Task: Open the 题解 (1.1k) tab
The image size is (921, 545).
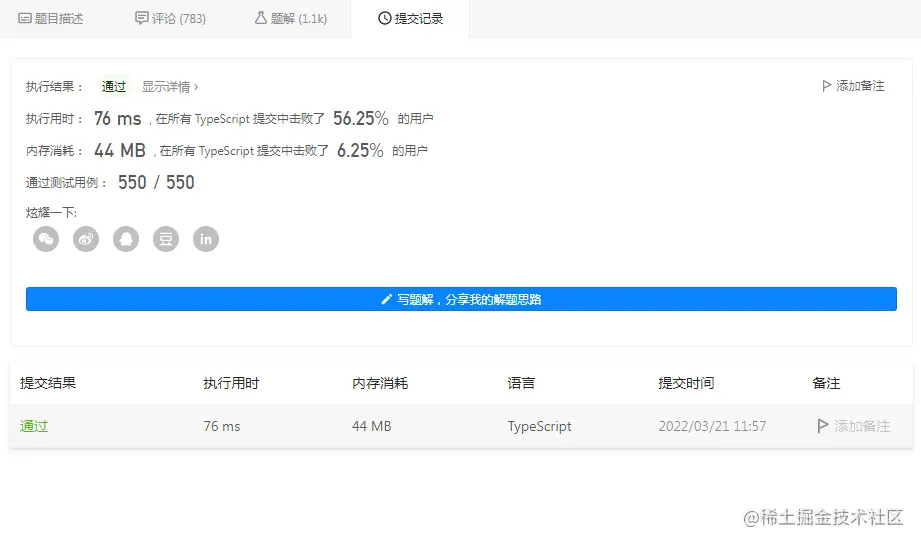Action: coord(291,19)
